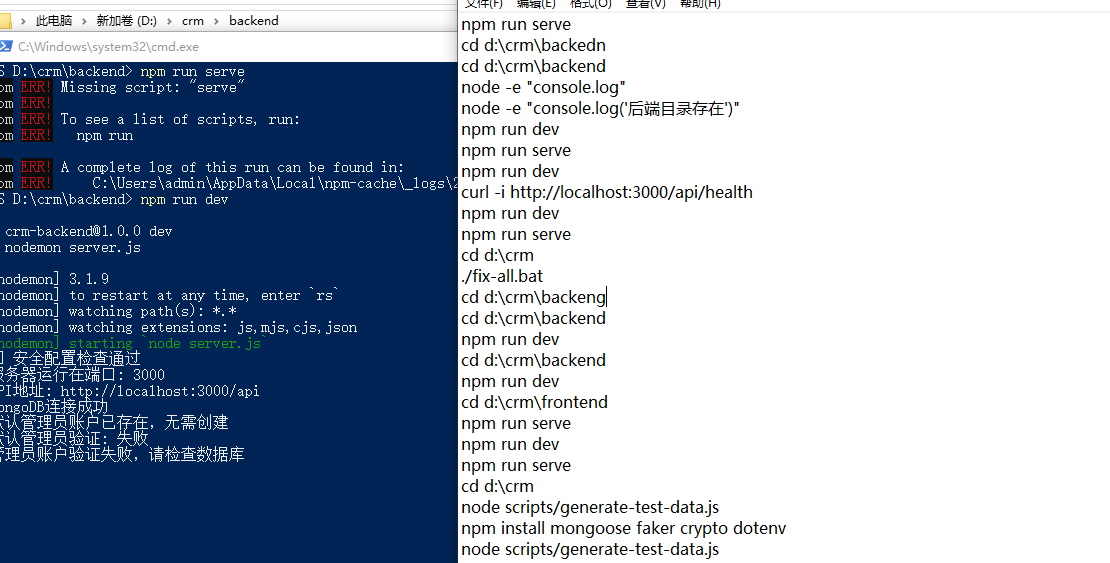Screen dimensions: 1110x563
Task: Open the 编辑(E) menu in Notepad
Action: click(x=537, y=4)
